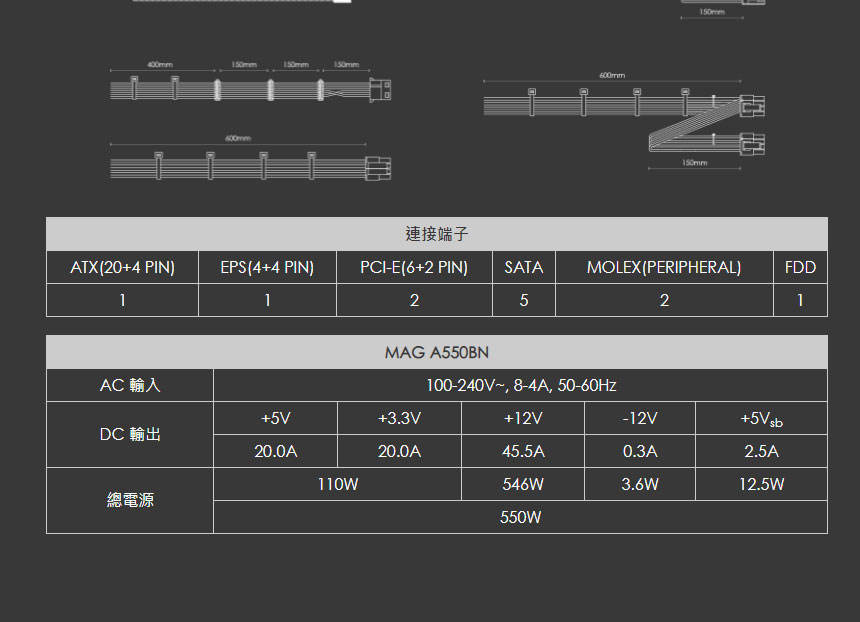Click the PCI-E(6+2 PIN) column header
The width and height of the screenshot is (860, 622).
coord(414,267)
